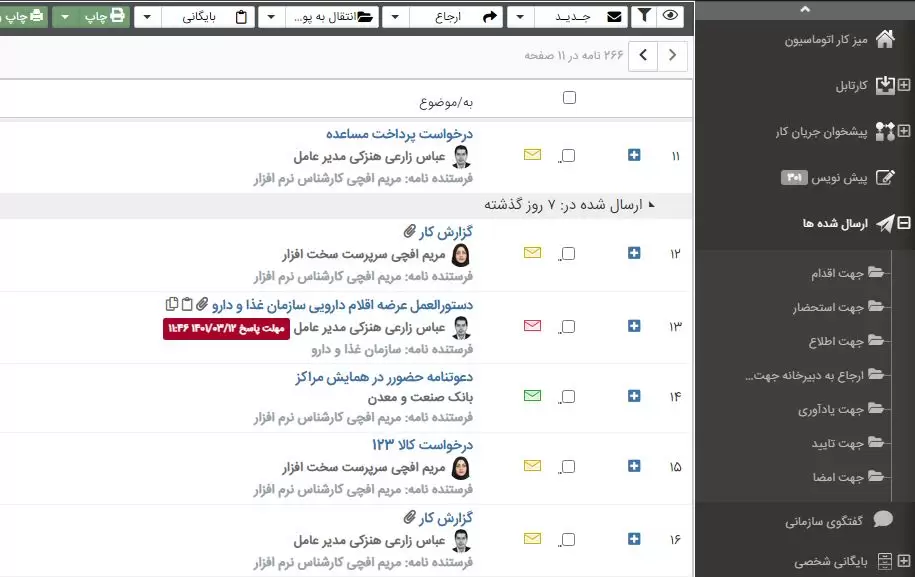Screen dimensions: 915x577
Task: Collapse the ارسال شده در ۷ روز گذشته group
Action: coord(653,204)
